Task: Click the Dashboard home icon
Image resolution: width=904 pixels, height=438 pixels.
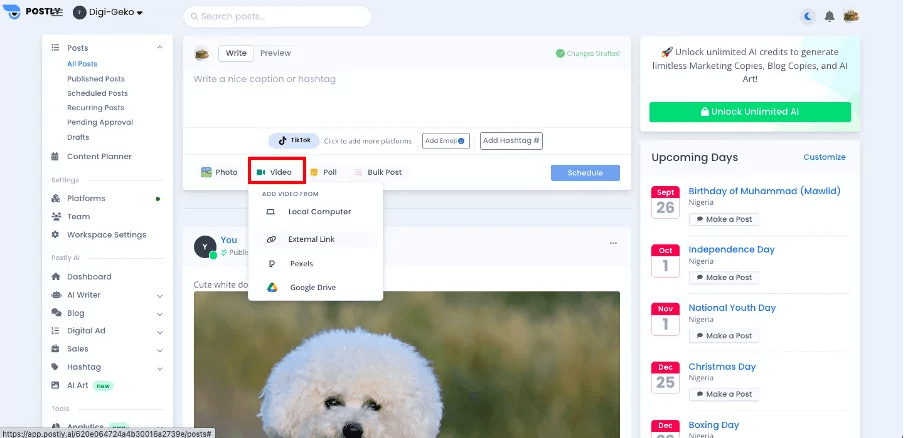Action: tap(55, 277)
